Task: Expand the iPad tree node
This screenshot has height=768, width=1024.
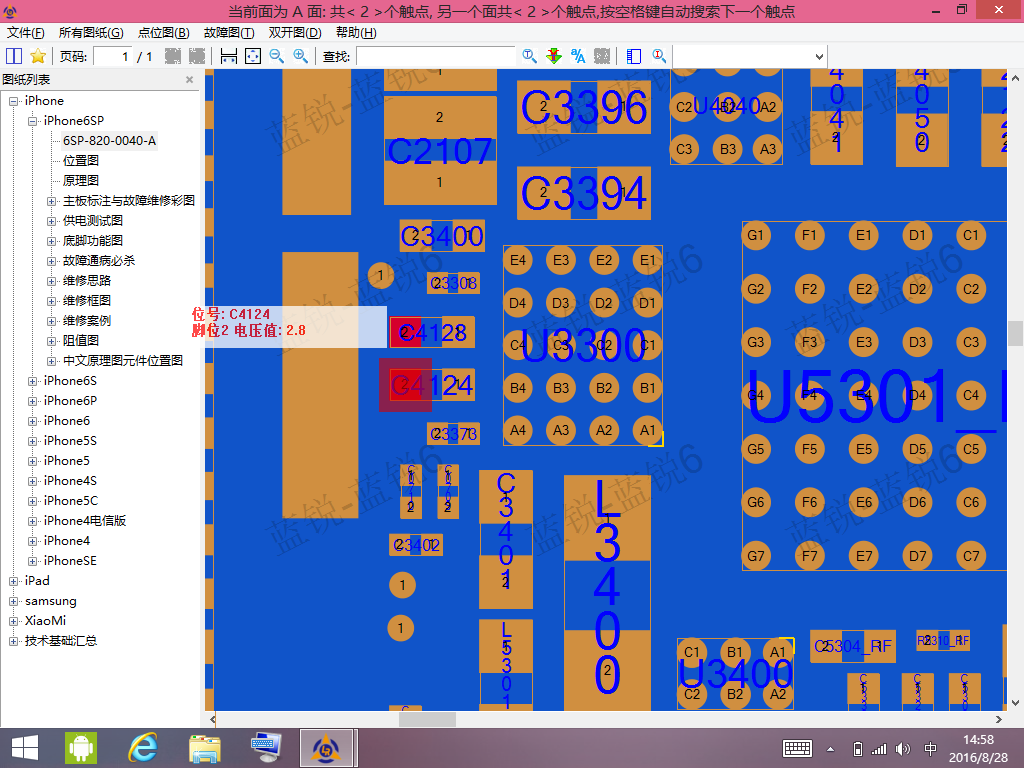Action: click(13, 581)
